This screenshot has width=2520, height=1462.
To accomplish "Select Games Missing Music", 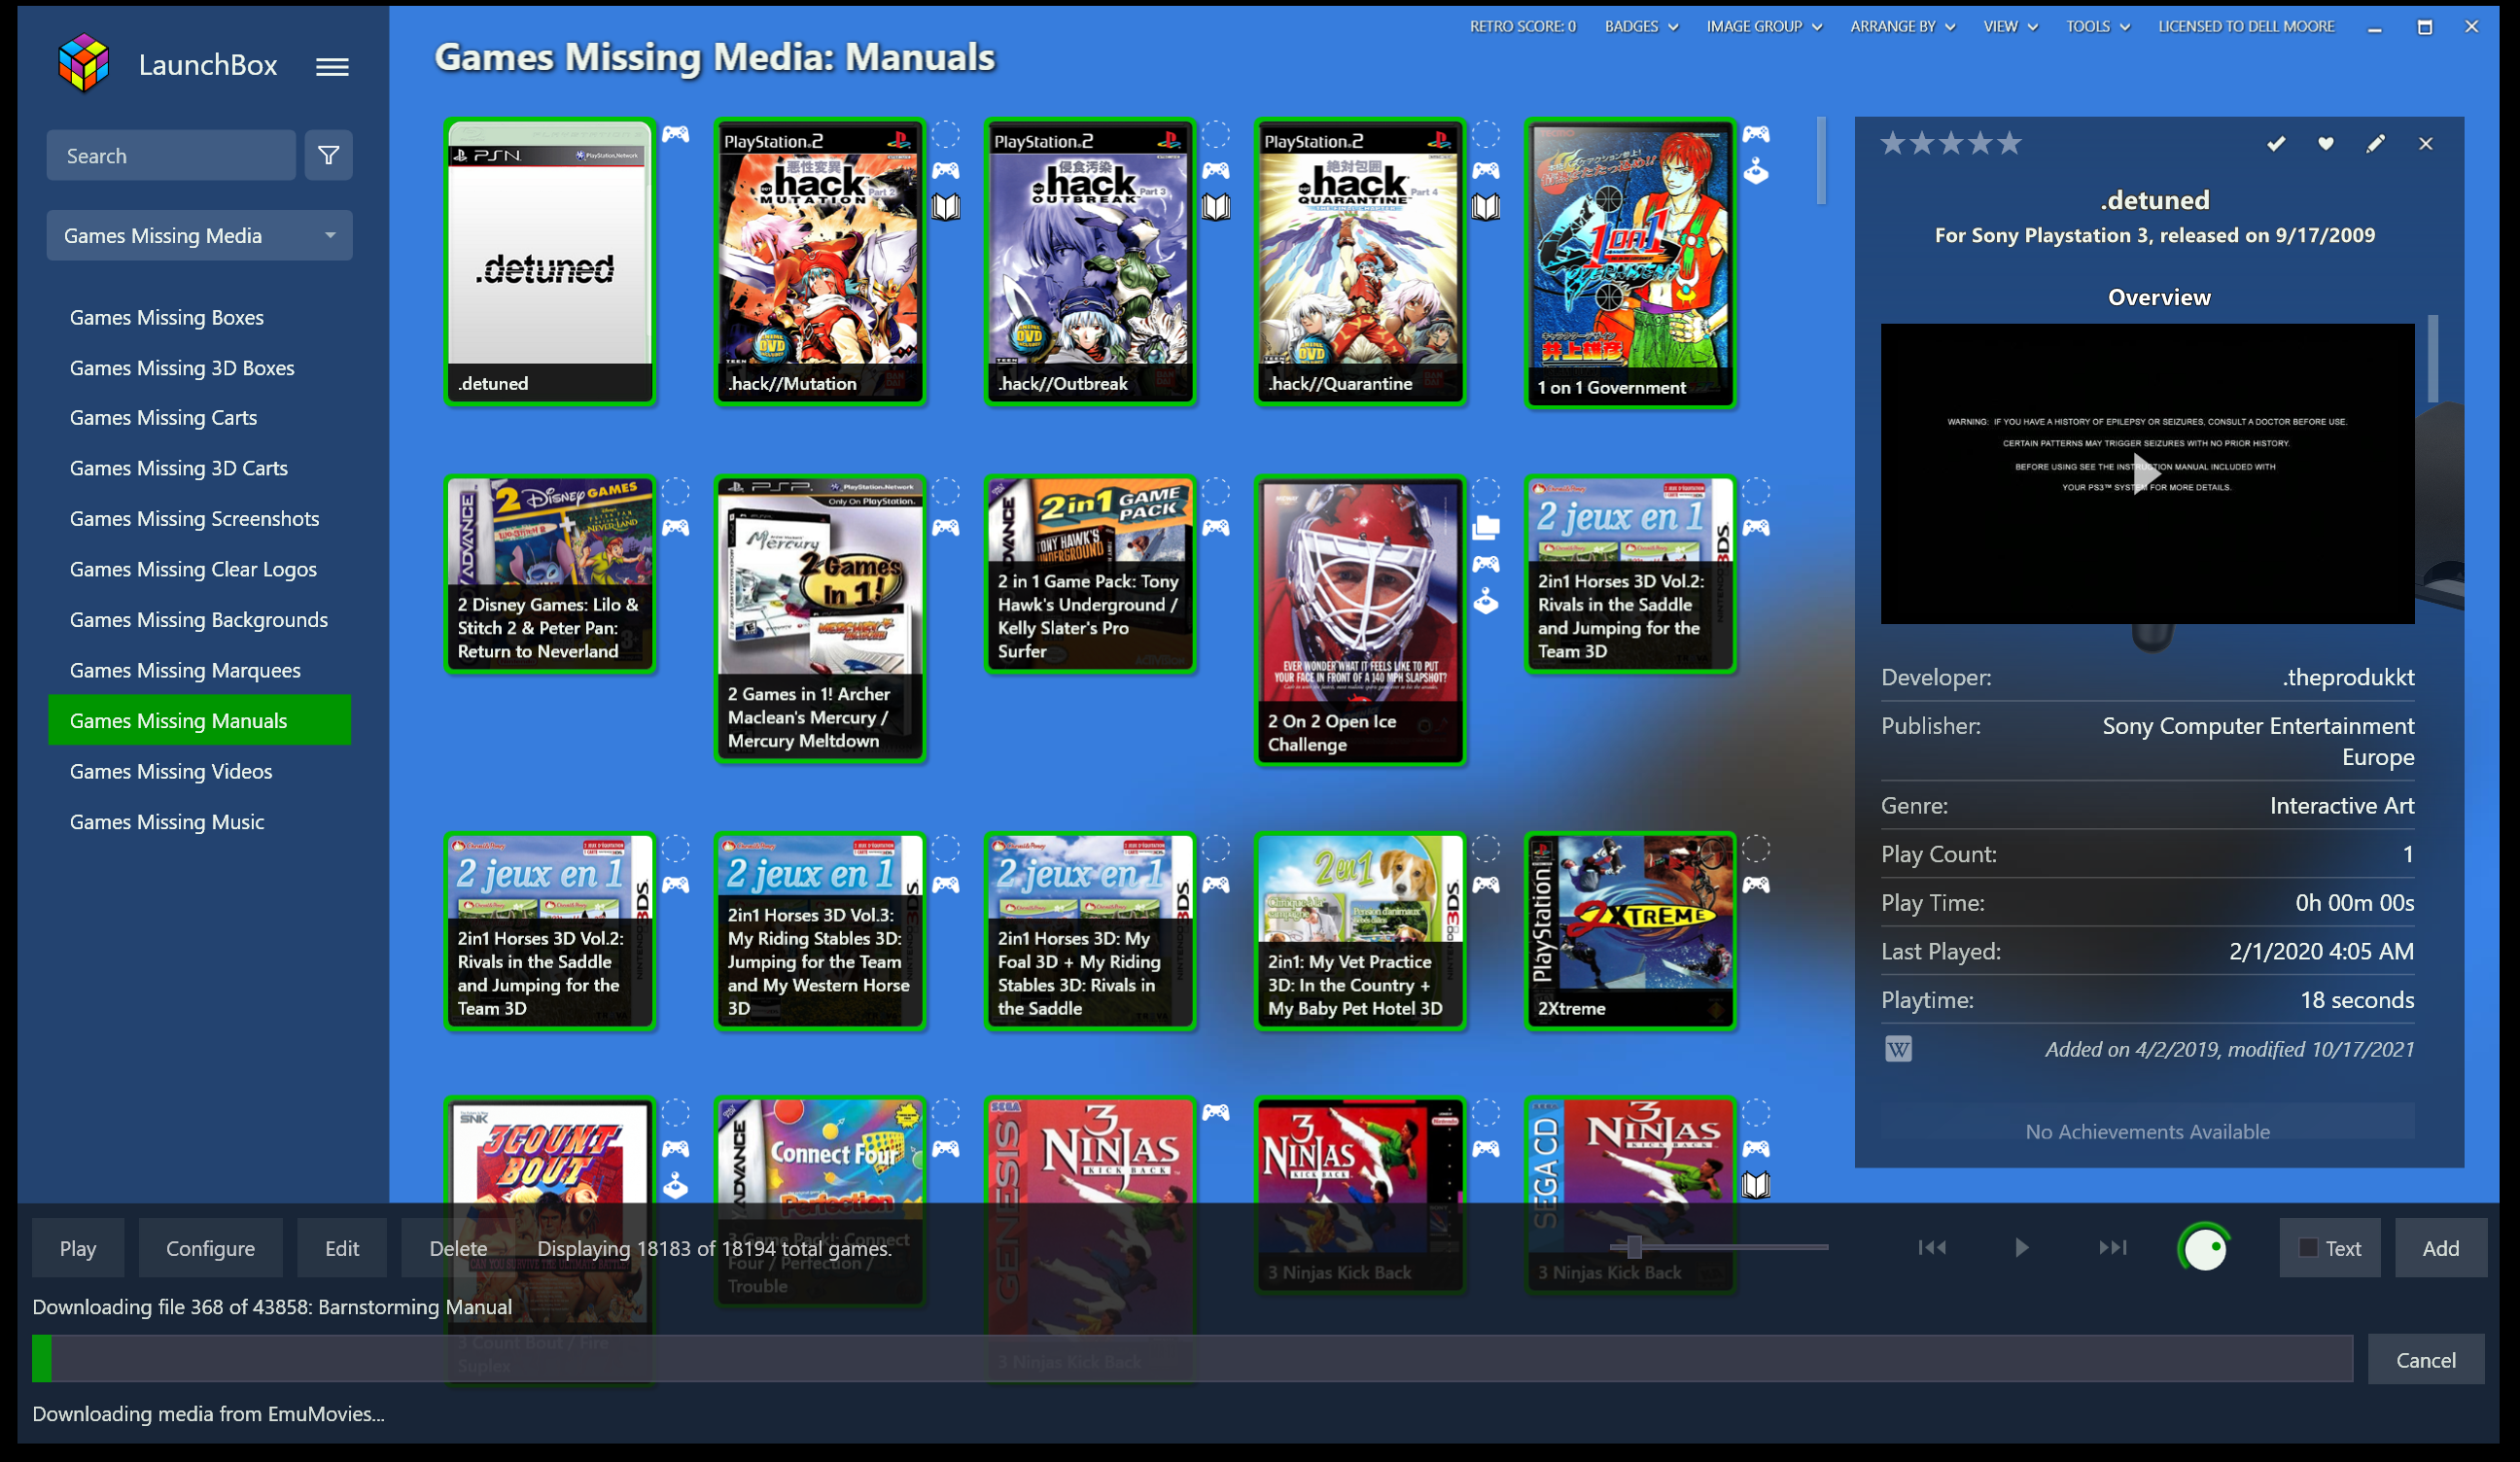I will (167, 821).
